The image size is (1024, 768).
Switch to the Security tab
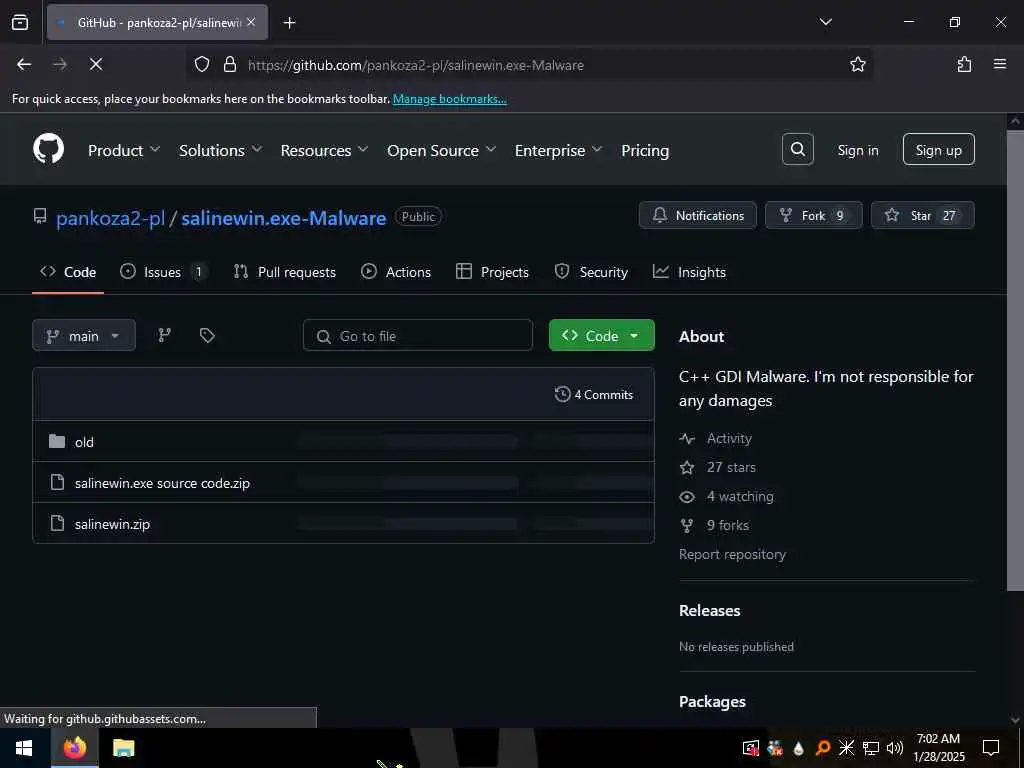pos(591,272)
